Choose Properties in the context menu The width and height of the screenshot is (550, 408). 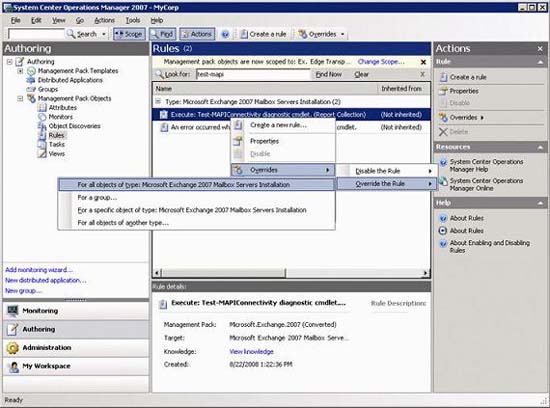(x=283, y=141)
